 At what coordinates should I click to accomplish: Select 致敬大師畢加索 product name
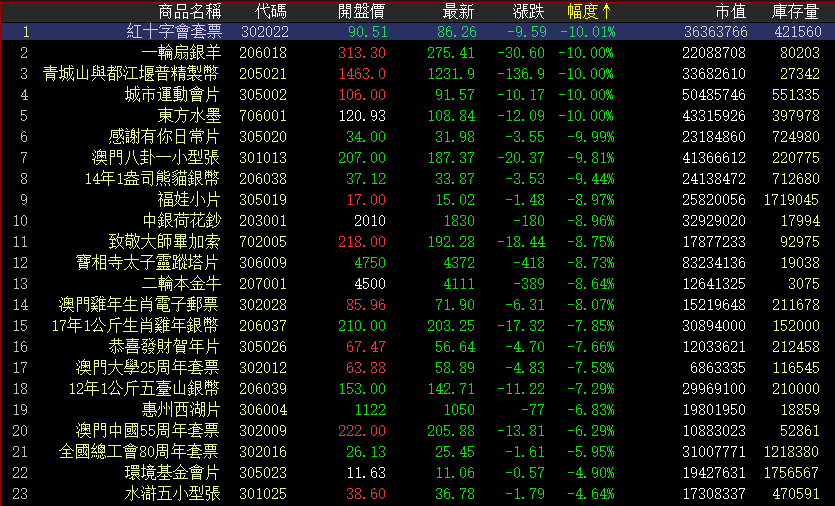pos(164,242)
